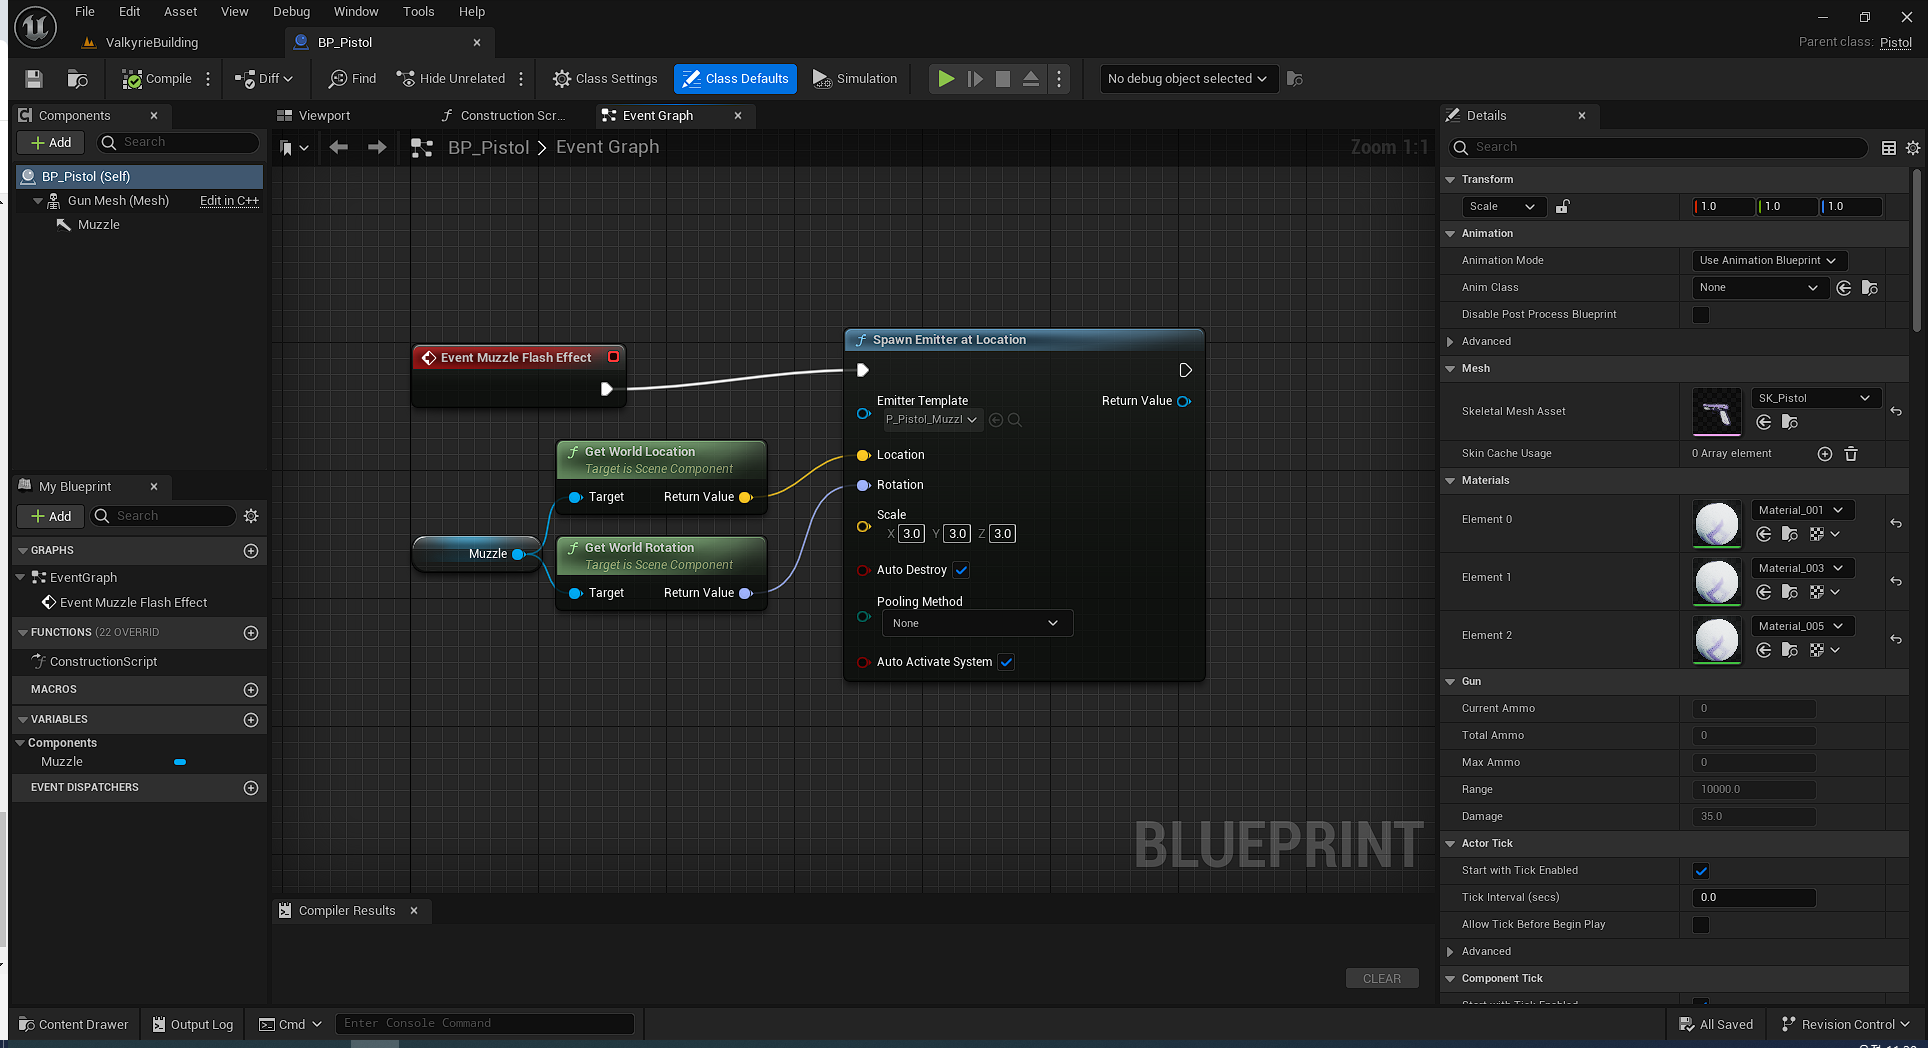Screen dimensions: 1928x1048
Task: Toggle scale lock icon in Transform
Action: [x=1562, y=207]
